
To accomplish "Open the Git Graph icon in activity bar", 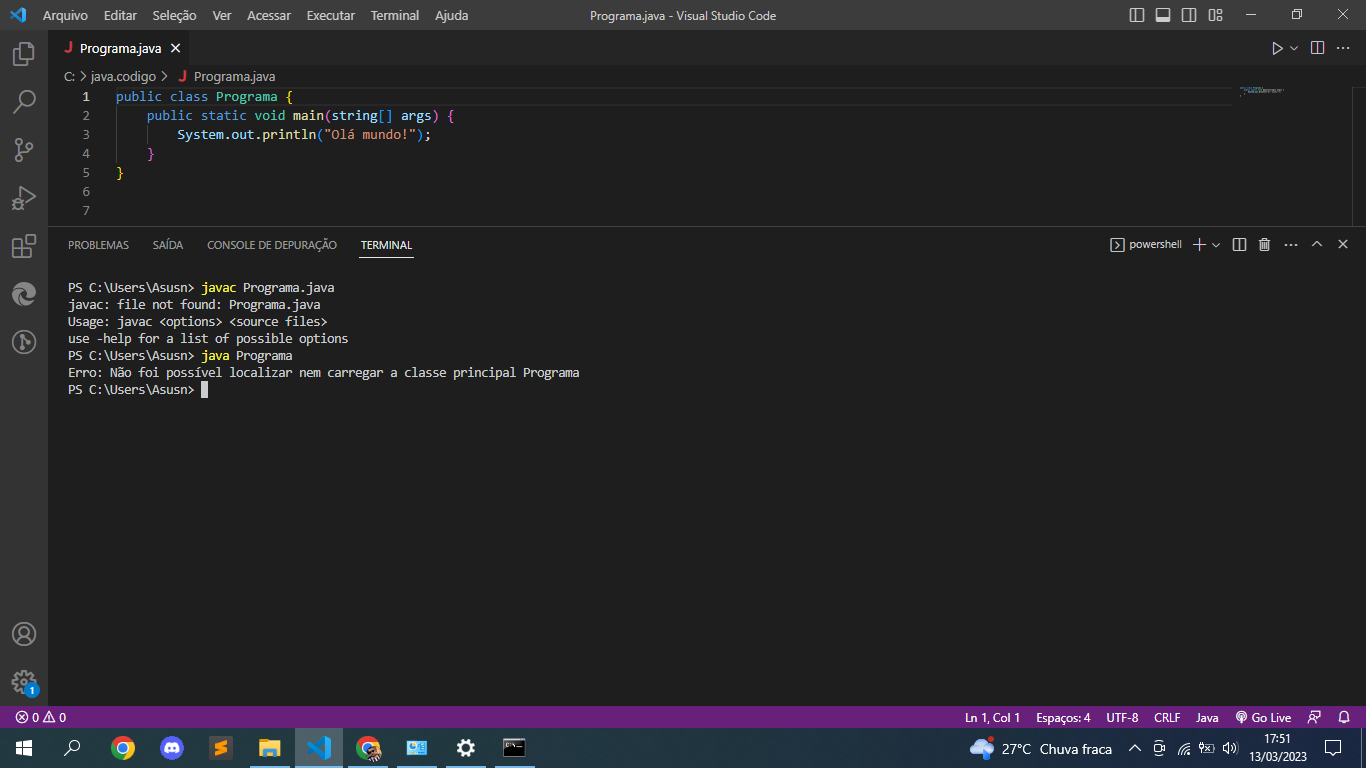I will 24,342.
